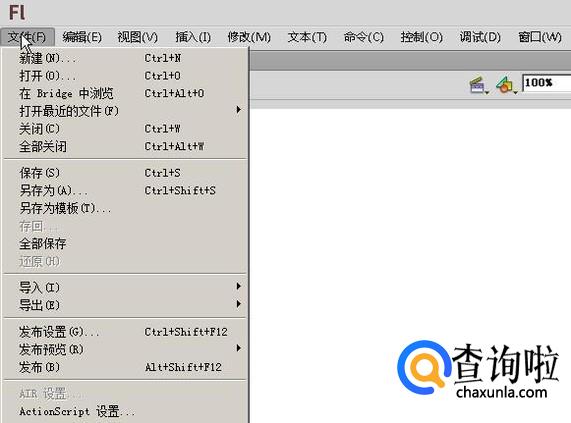The image size is (571, 423).
Task: Click the Fl application logo
Action: point(16,12)
